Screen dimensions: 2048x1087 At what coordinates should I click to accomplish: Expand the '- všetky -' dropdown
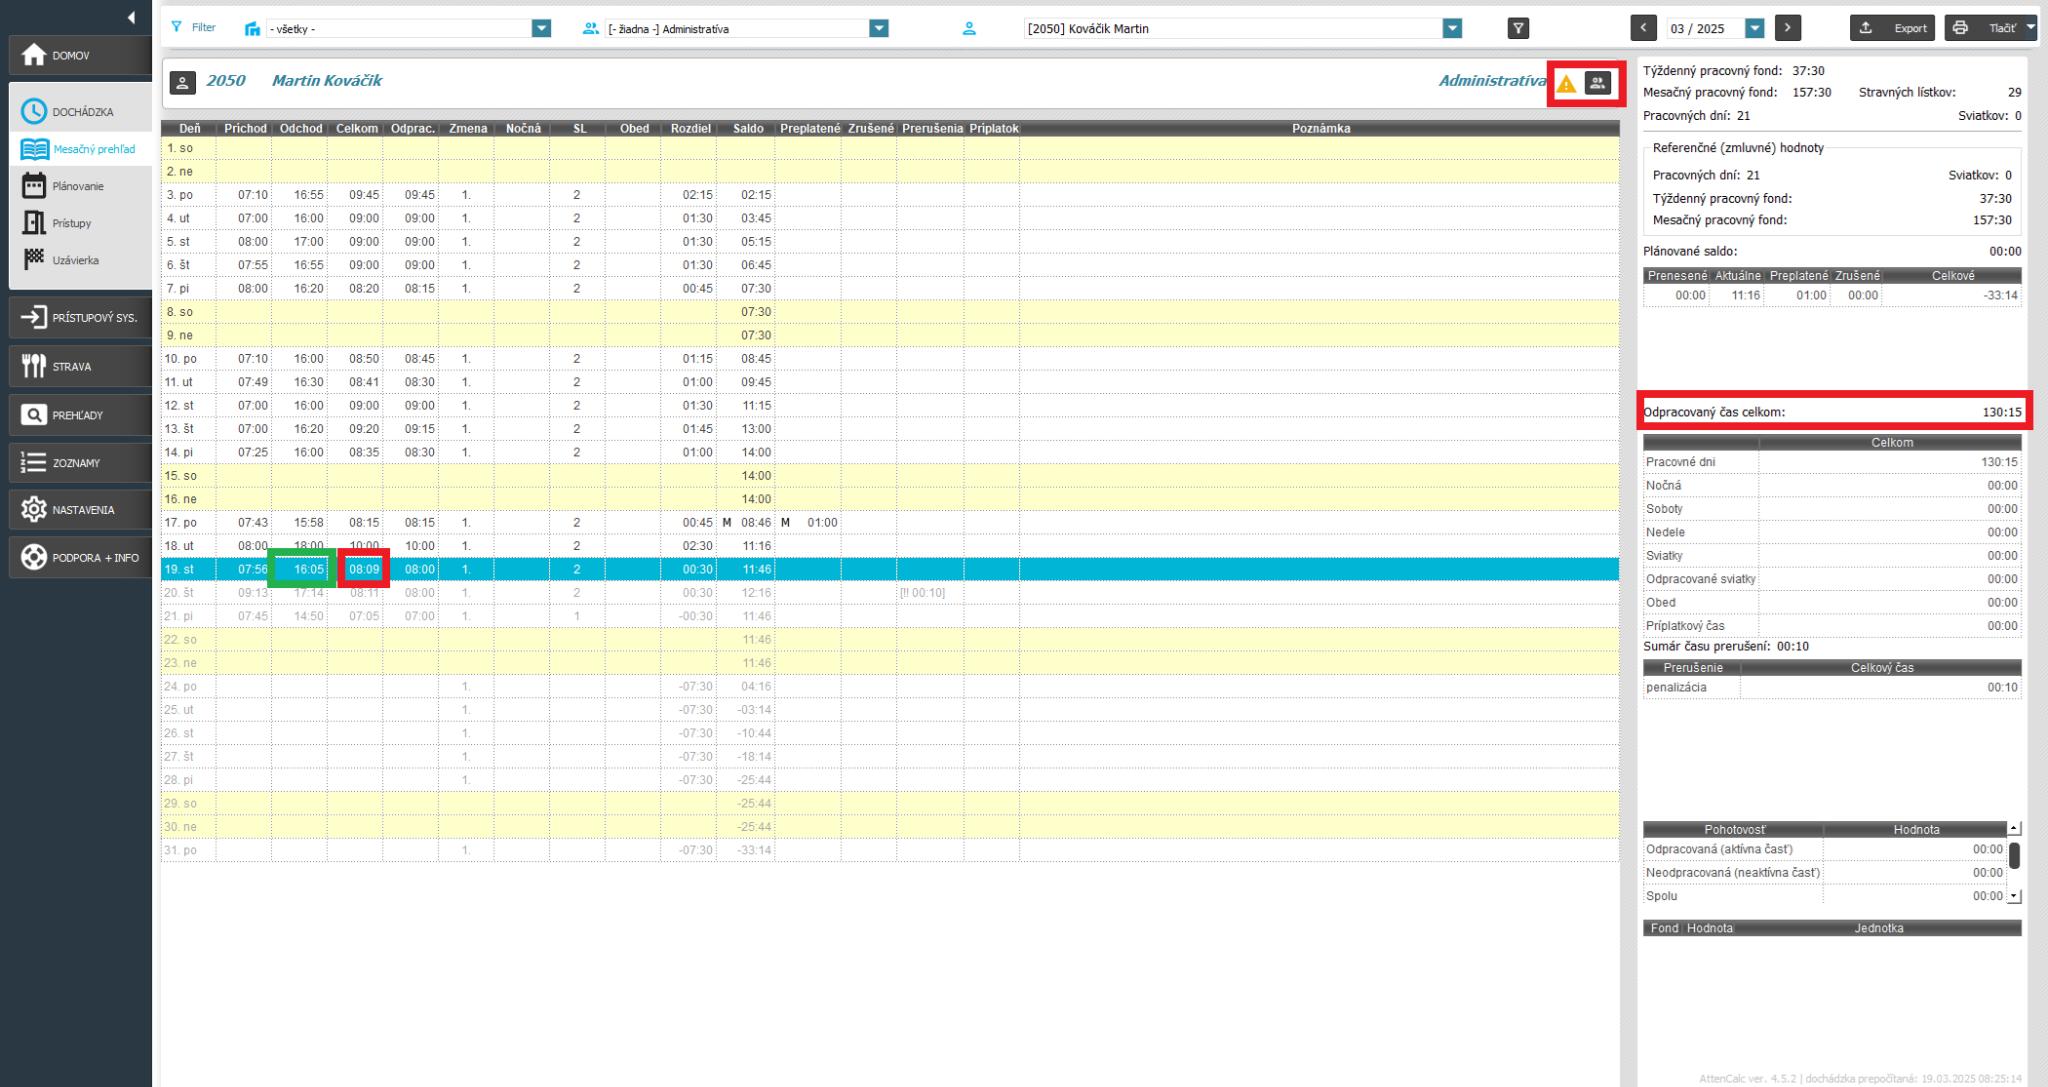(x=541, y=29)
